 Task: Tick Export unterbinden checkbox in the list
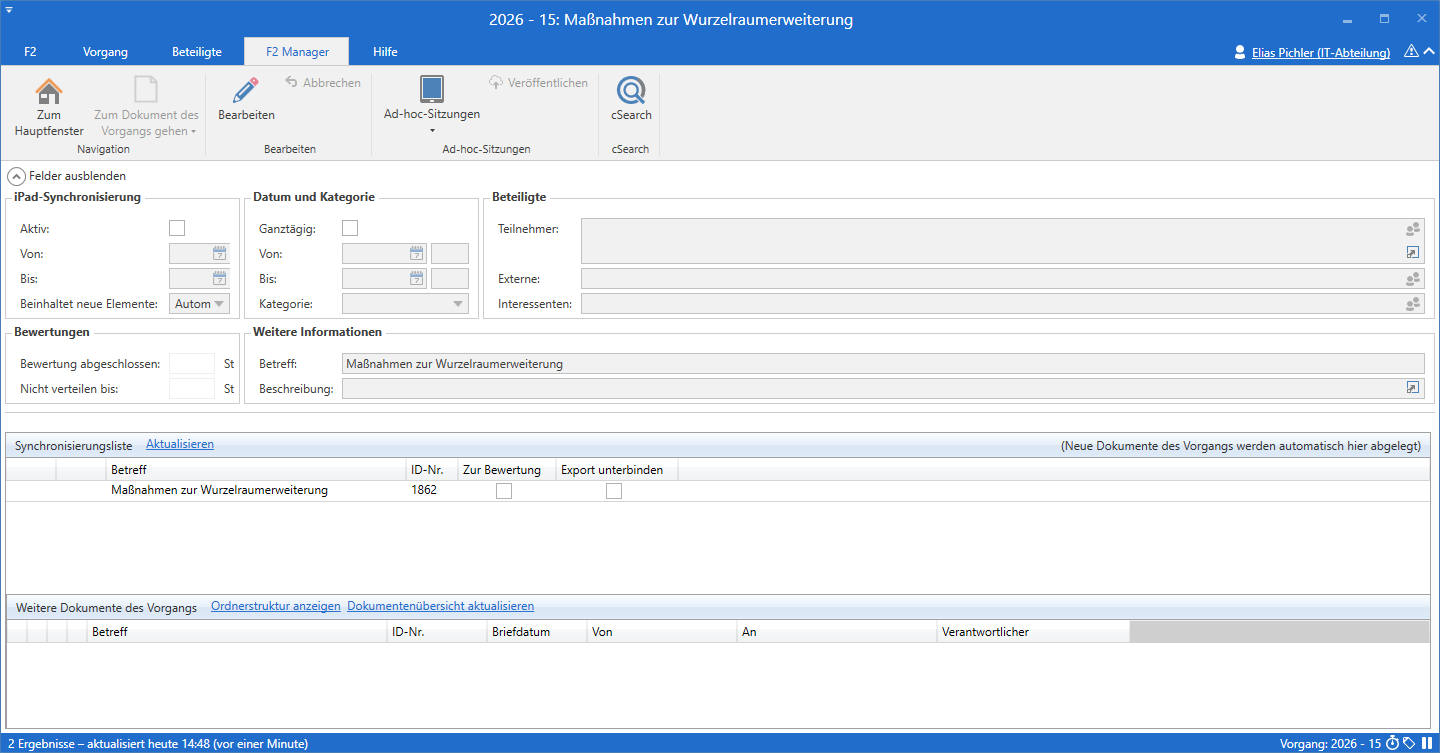click(614, 491)
